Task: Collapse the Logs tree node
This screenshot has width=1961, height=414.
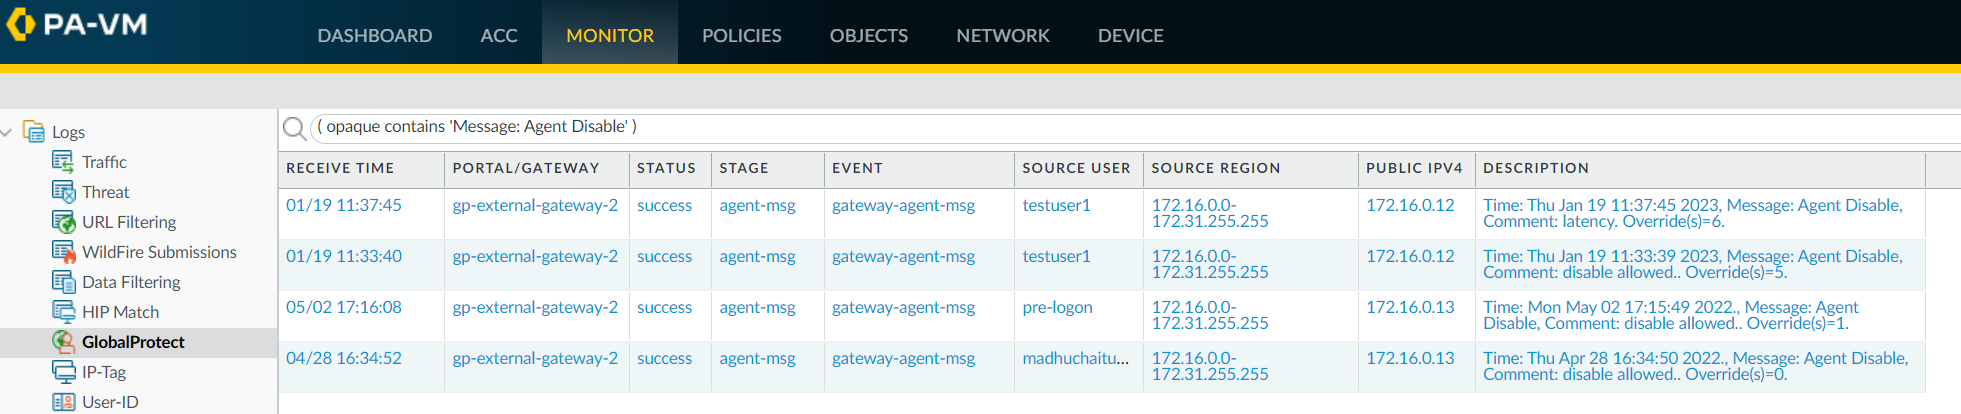Action: 8,132
